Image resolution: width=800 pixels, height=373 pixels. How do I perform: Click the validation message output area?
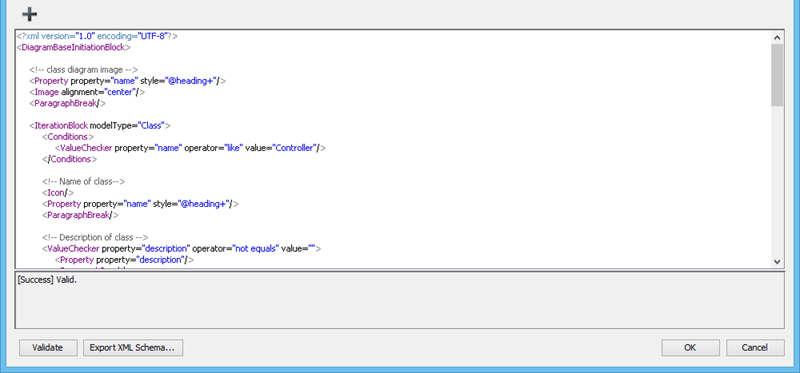point(399,300)
